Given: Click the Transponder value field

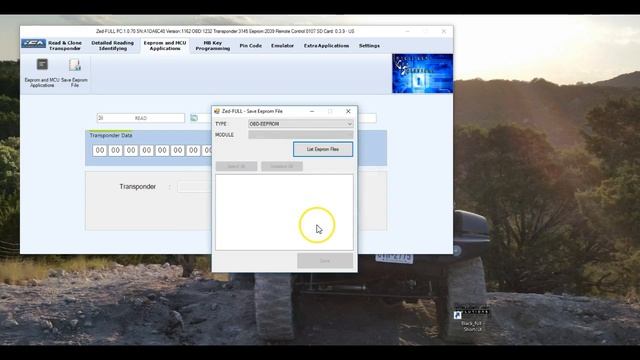Looking at the screenshot, I should pyautogui.click(x=194, y=187).
